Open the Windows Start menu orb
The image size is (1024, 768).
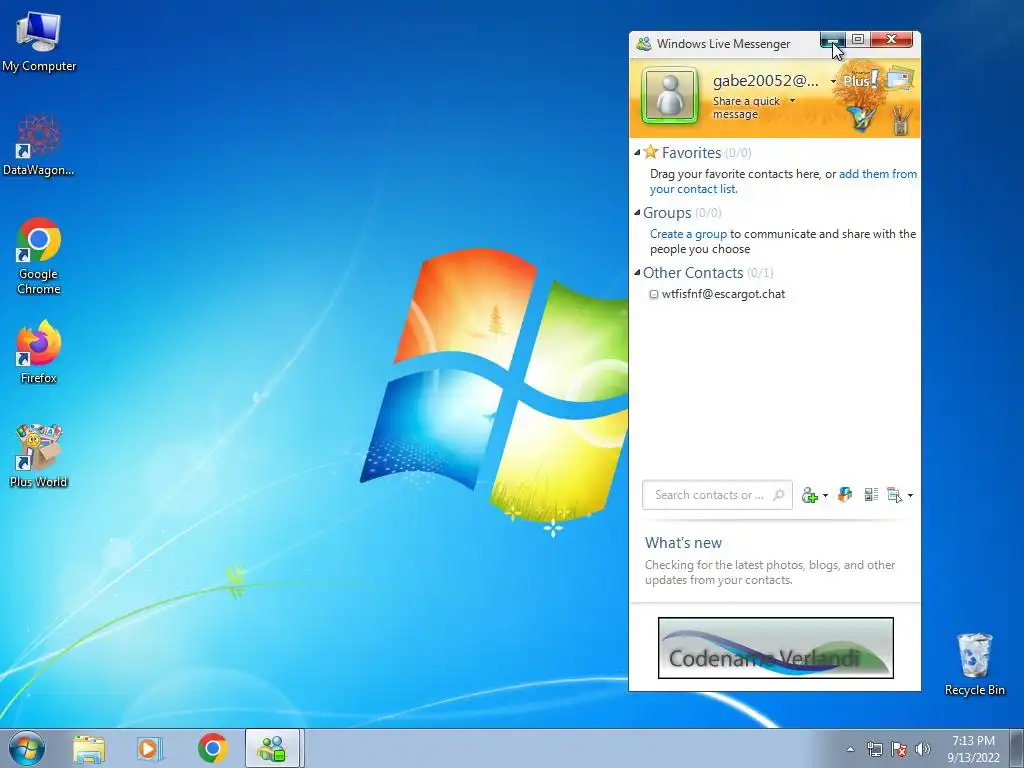click(x=27, y=748)
